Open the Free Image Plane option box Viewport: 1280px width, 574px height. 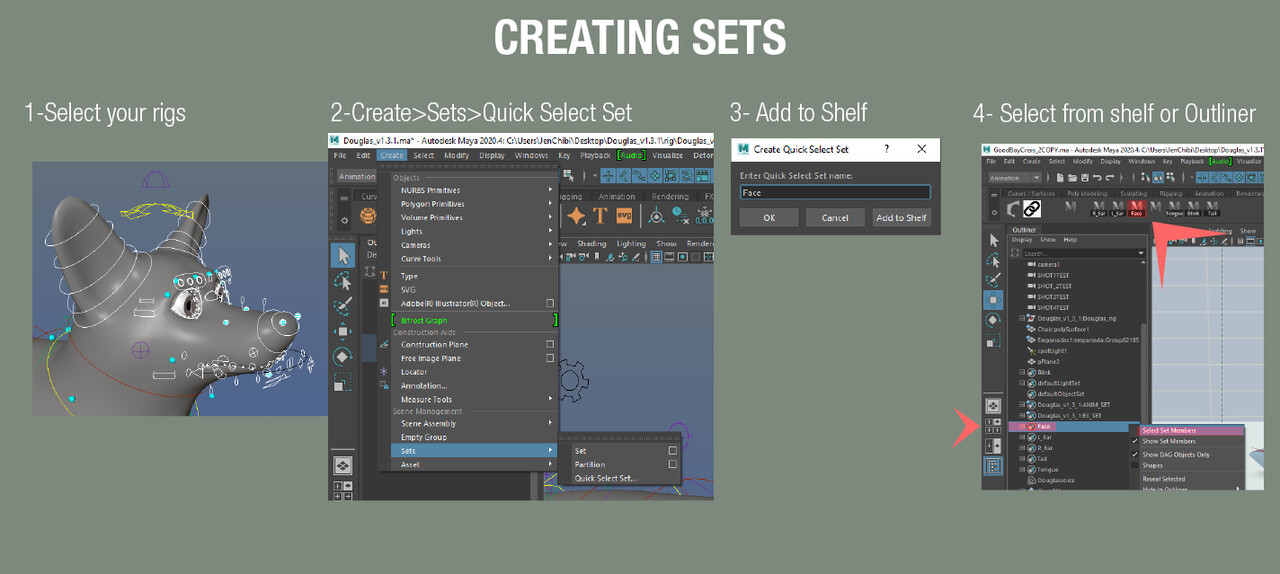[550, 358]
